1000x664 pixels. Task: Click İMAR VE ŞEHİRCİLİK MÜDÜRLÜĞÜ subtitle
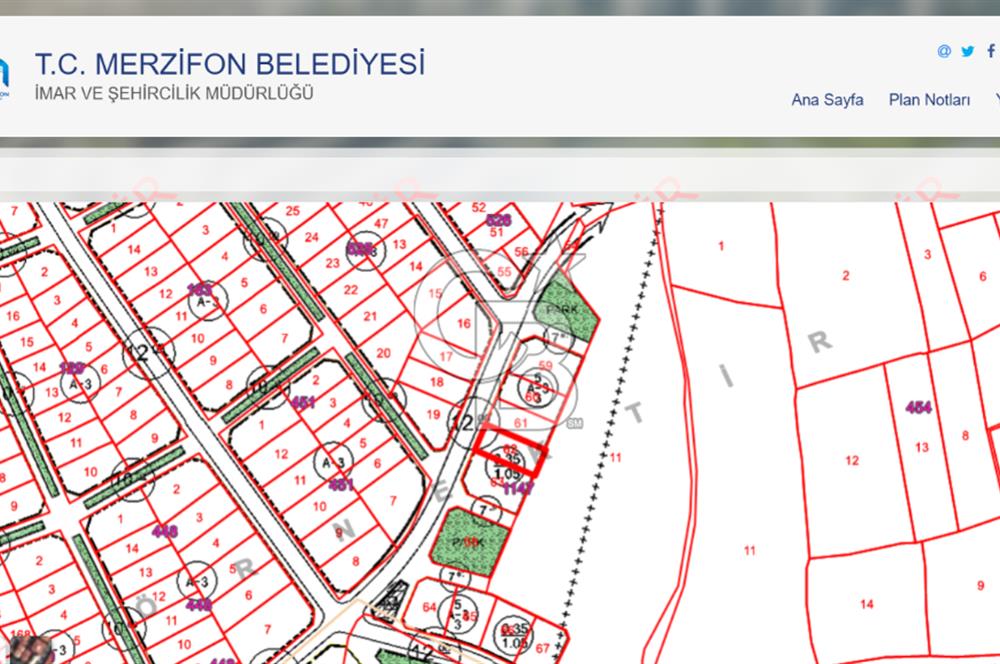pyautogui.click(x=174, y=93)
